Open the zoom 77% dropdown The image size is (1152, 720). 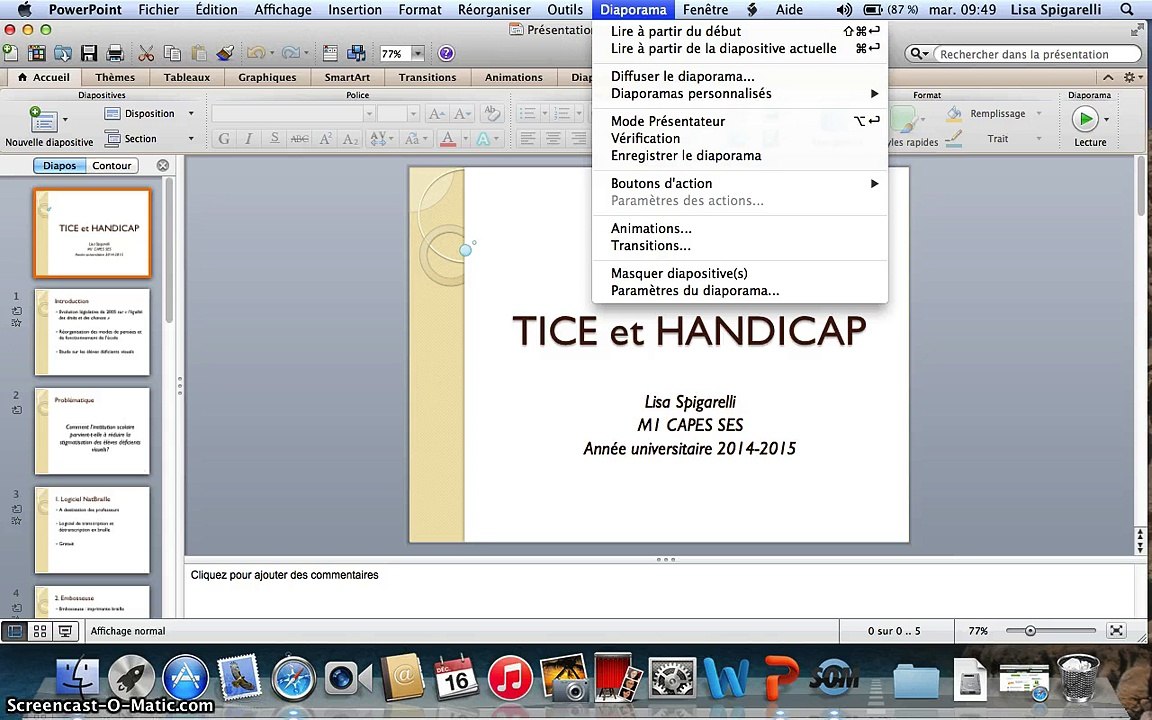[x=417, y=54]
